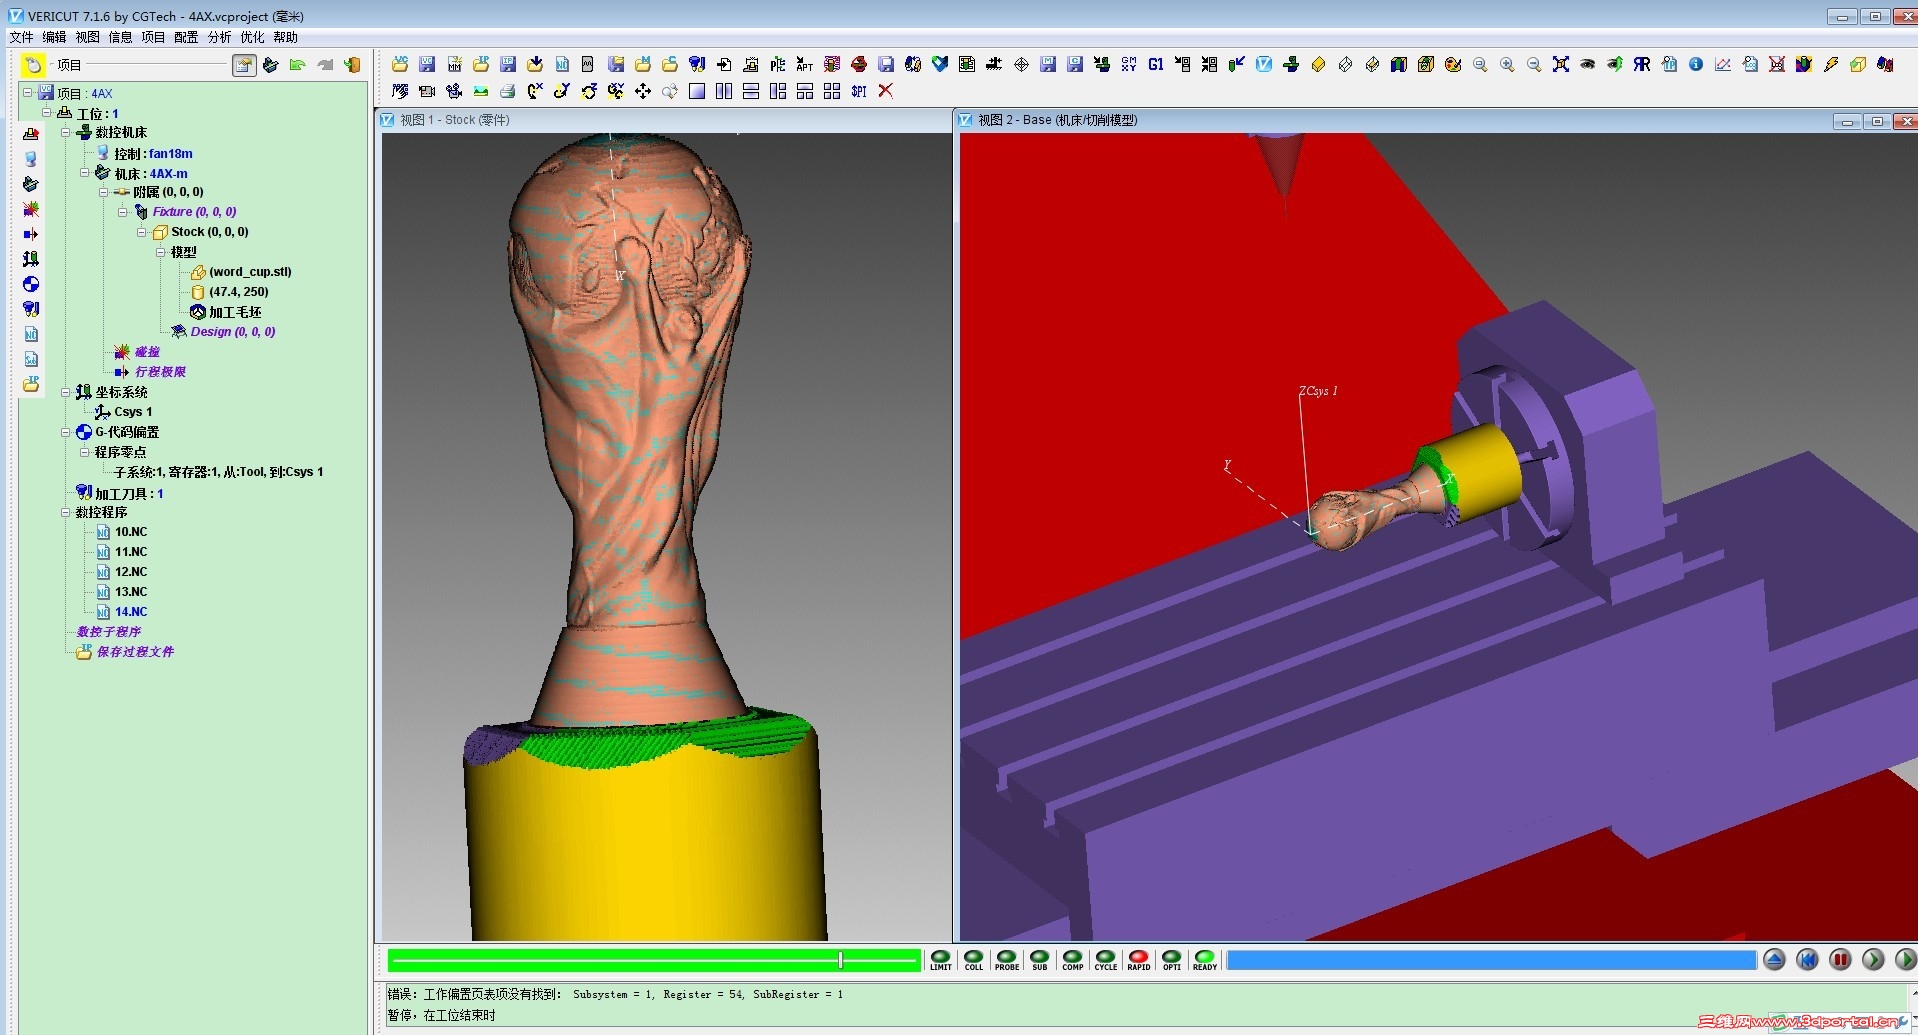This screenshot has width=1918, height=1035.
Task: Select four views grid layout icon
Action: [832, 91]
